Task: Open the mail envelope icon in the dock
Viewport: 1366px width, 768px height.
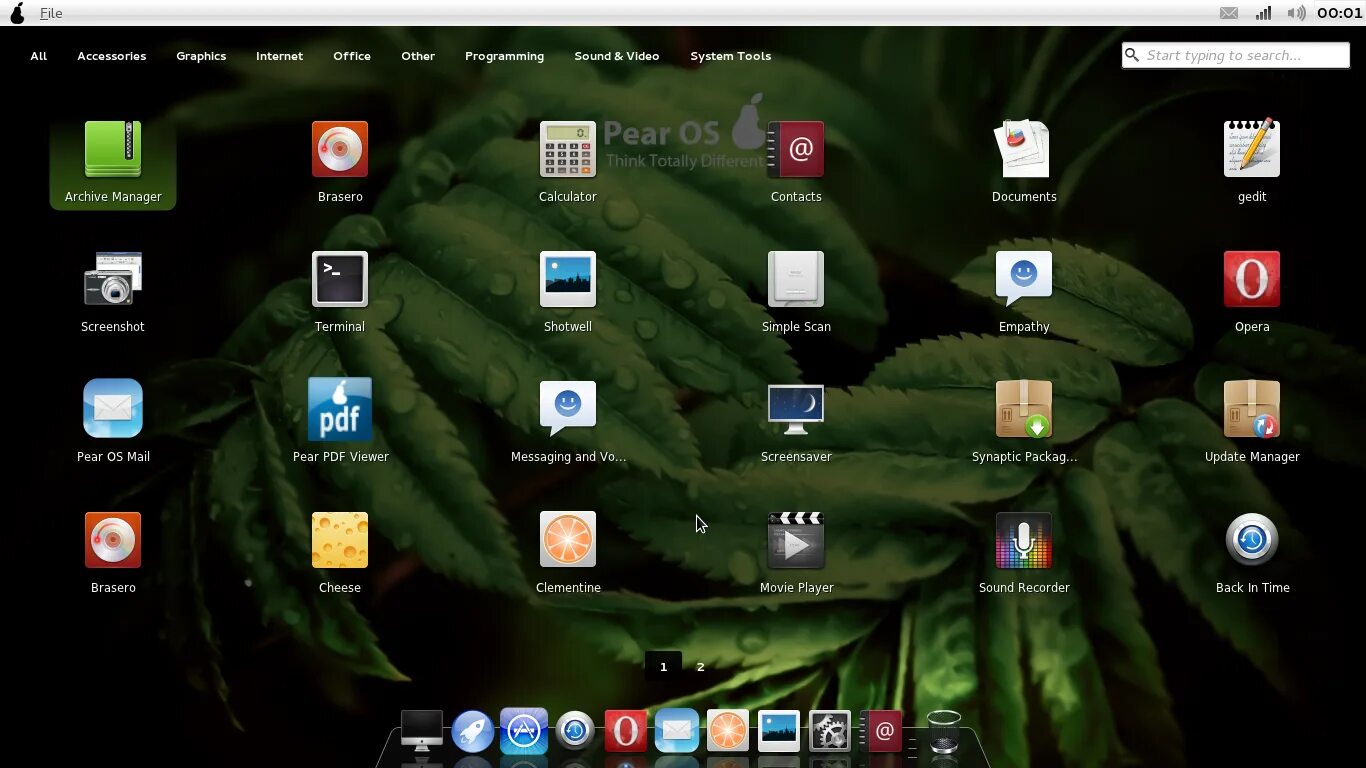Action: point(677,731)
